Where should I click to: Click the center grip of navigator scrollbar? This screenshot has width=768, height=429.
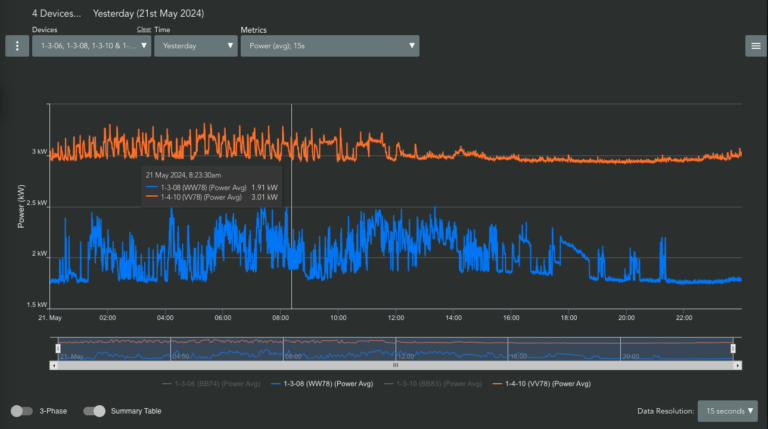tap(395, 365)
